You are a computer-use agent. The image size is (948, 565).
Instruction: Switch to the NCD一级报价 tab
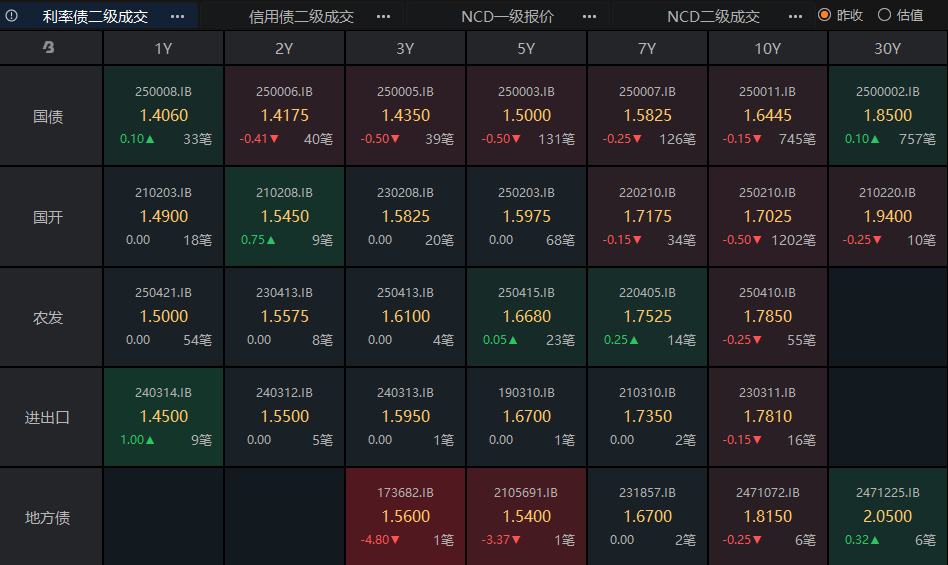[507, 16]
